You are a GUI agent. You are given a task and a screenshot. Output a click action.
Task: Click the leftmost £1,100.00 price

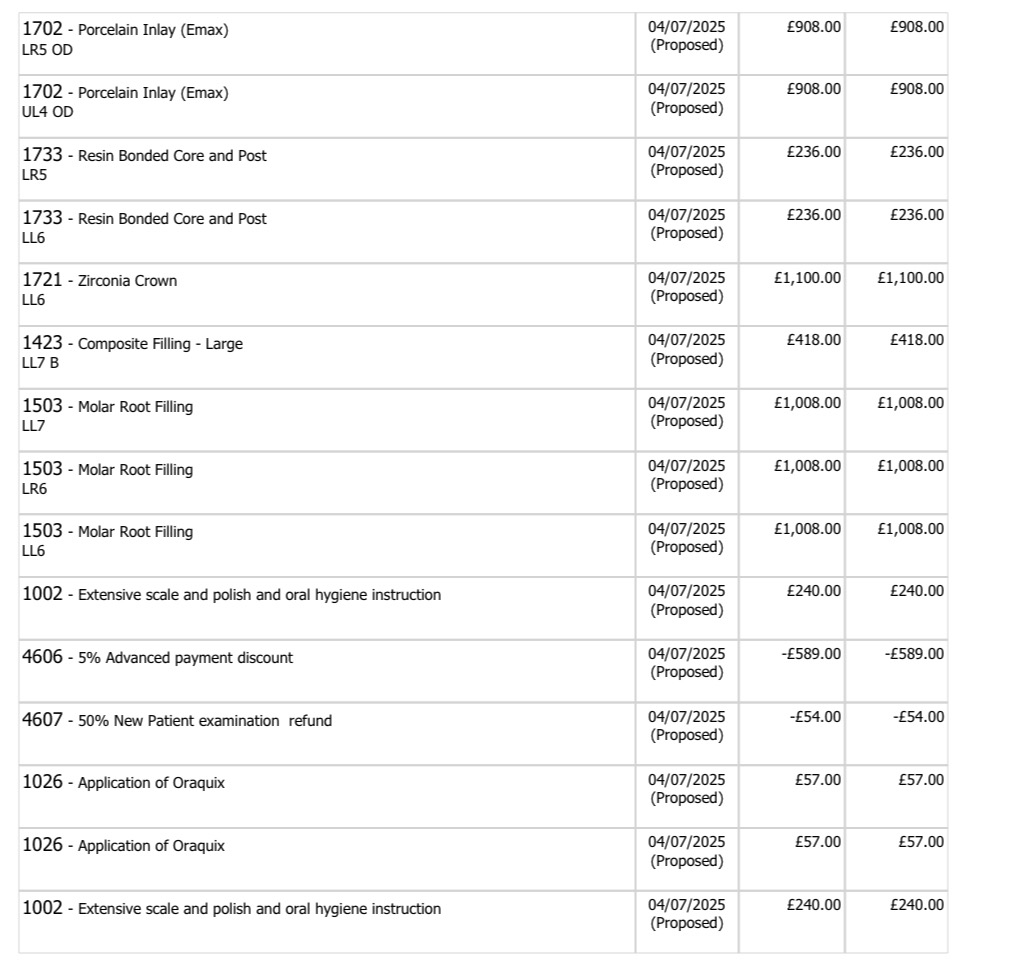pyautogui.click(x=808, y=277)
